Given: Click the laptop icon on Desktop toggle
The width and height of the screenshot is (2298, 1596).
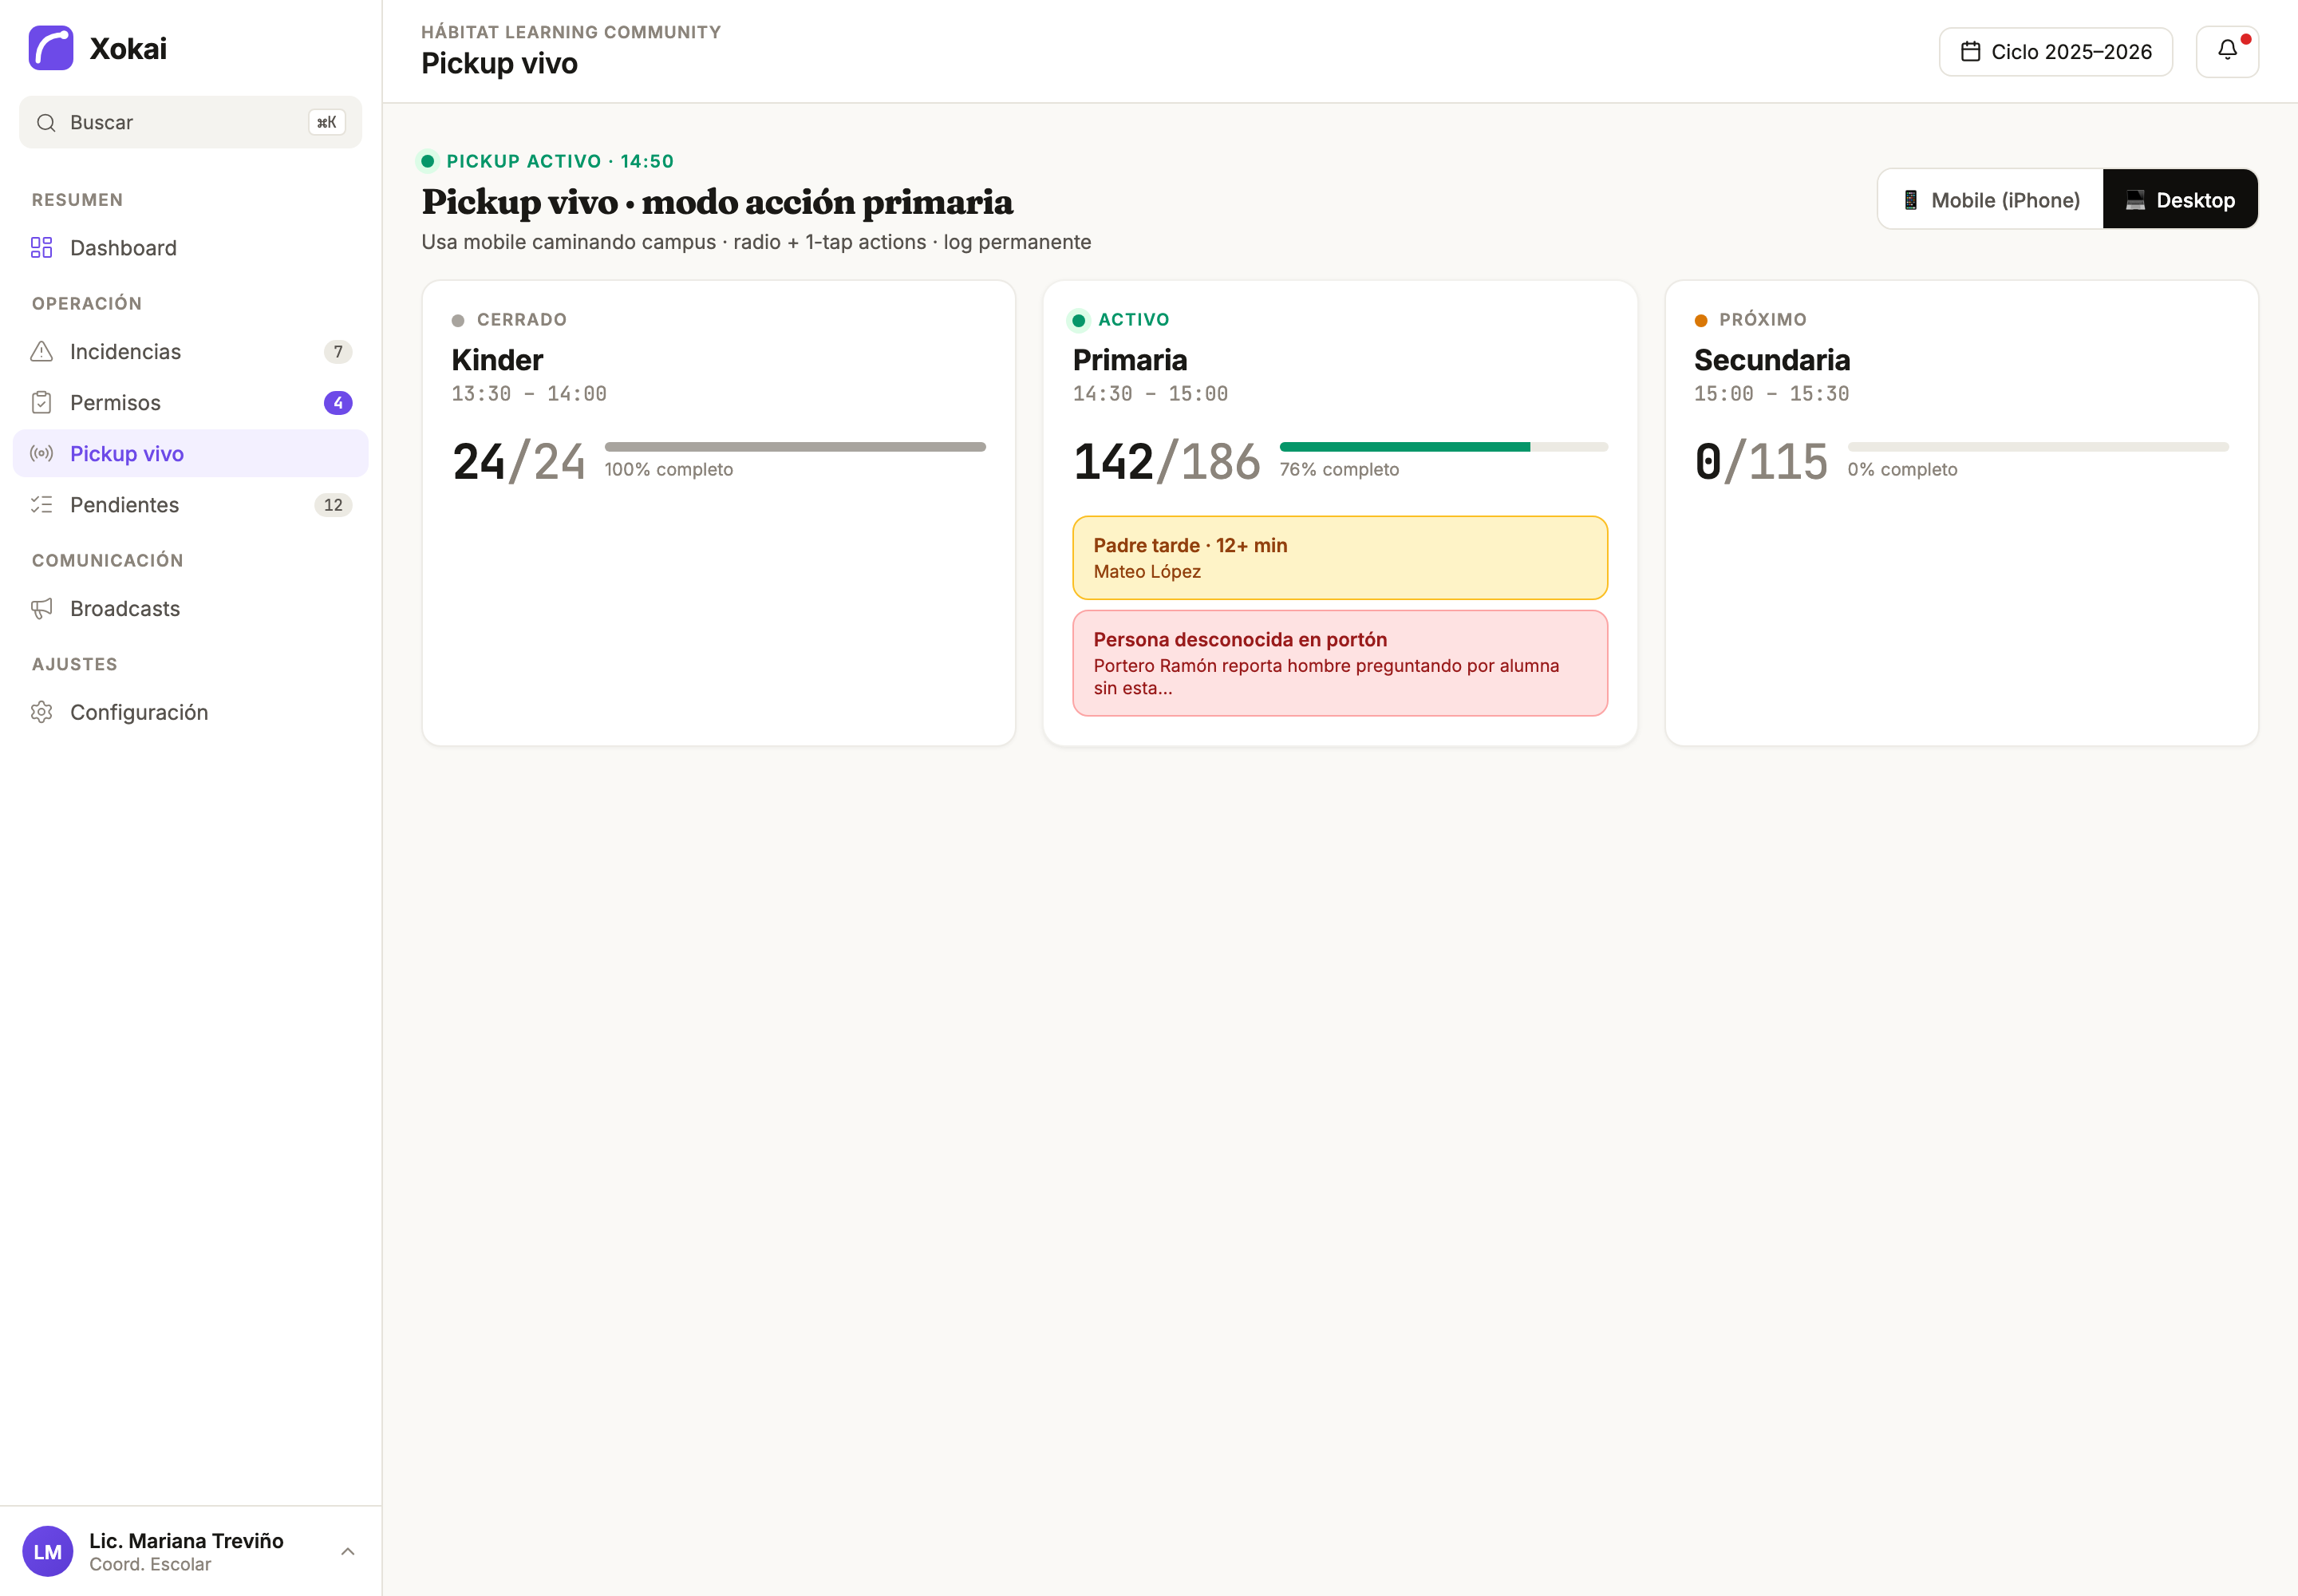Looking at the screenshot, I should tap(2135, 200).
